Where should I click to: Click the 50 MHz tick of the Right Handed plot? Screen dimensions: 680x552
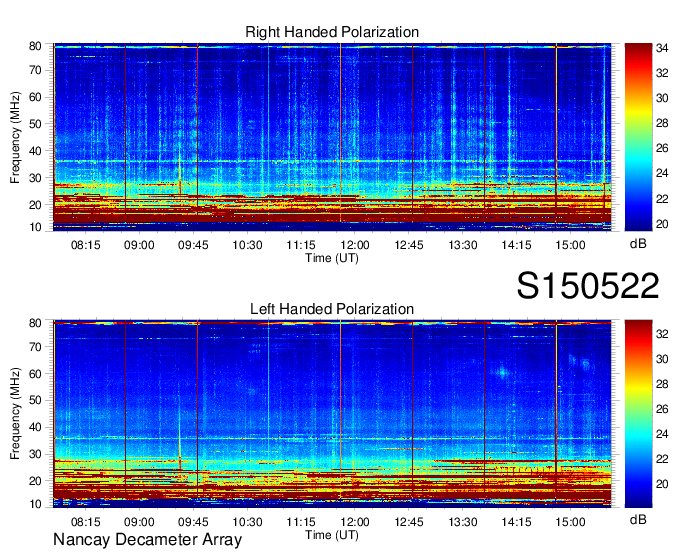[x=35, y=124]
